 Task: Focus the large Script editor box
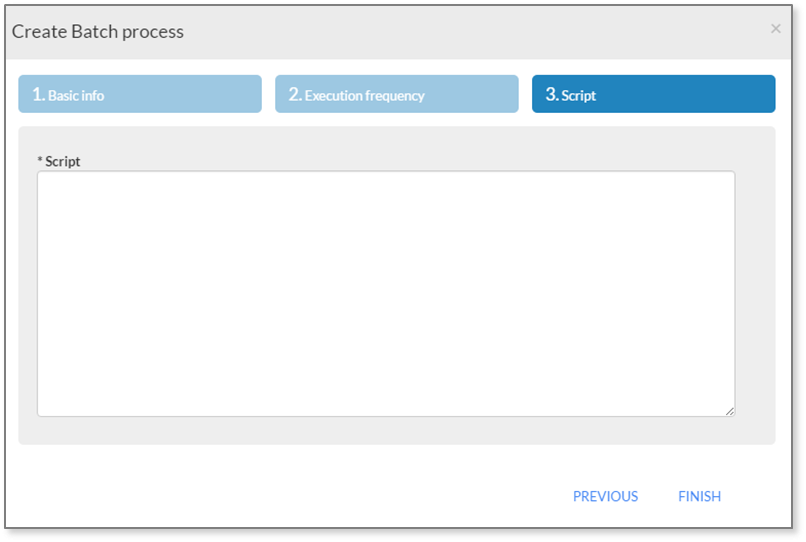tap(386, 294)
